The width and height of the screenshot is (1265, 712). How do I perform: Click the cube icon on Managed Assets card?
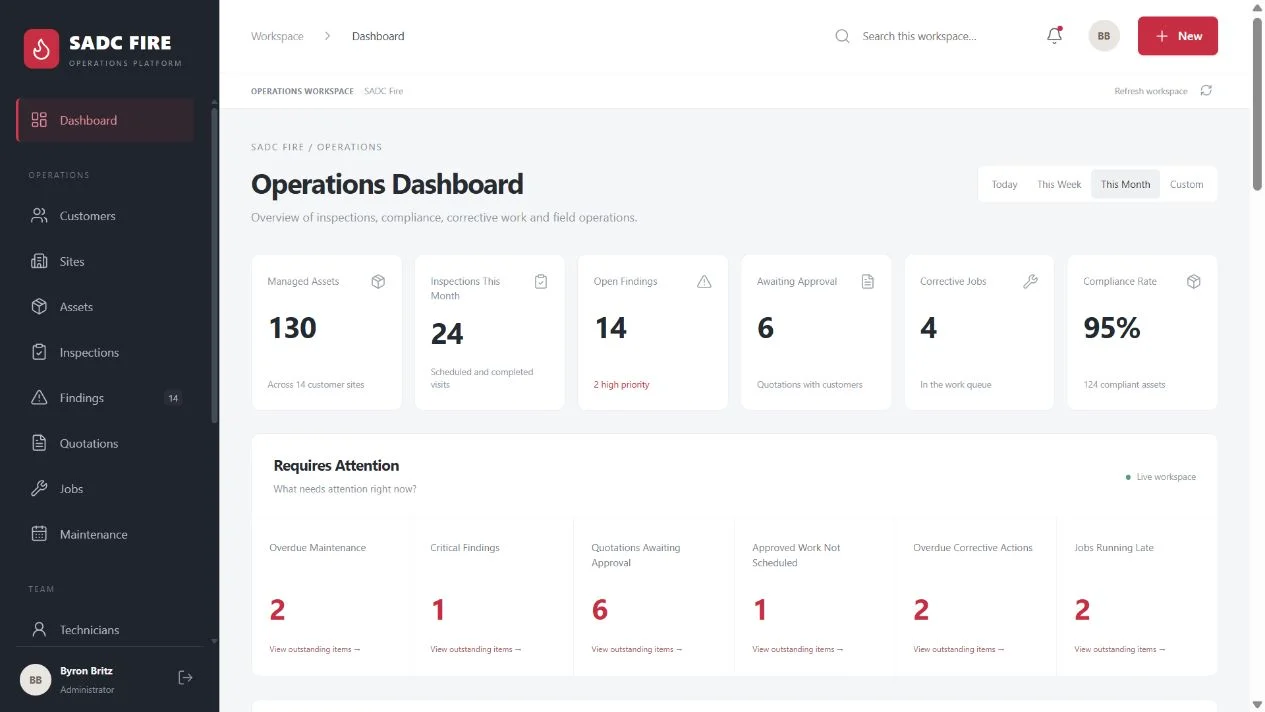[x=378, y=282]
